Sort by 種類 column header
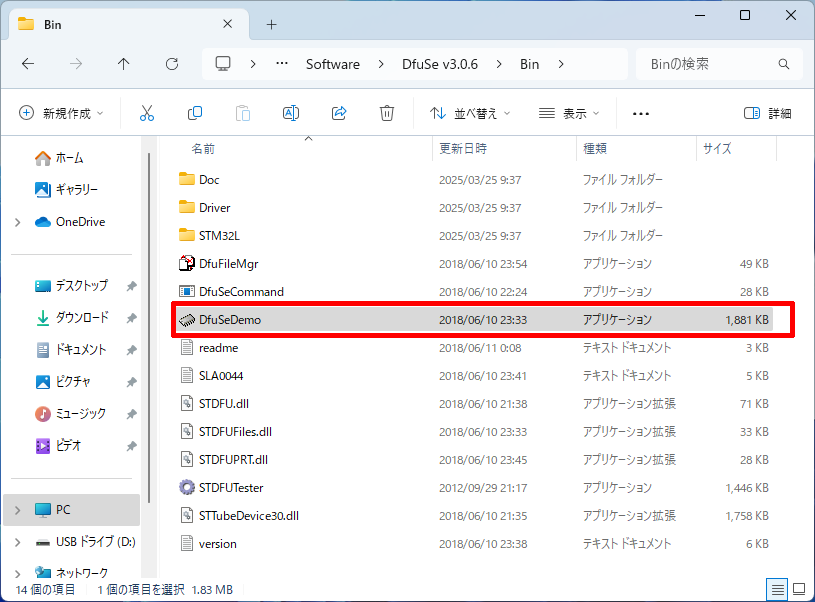The image size is (815, 602). click(595, 149)
